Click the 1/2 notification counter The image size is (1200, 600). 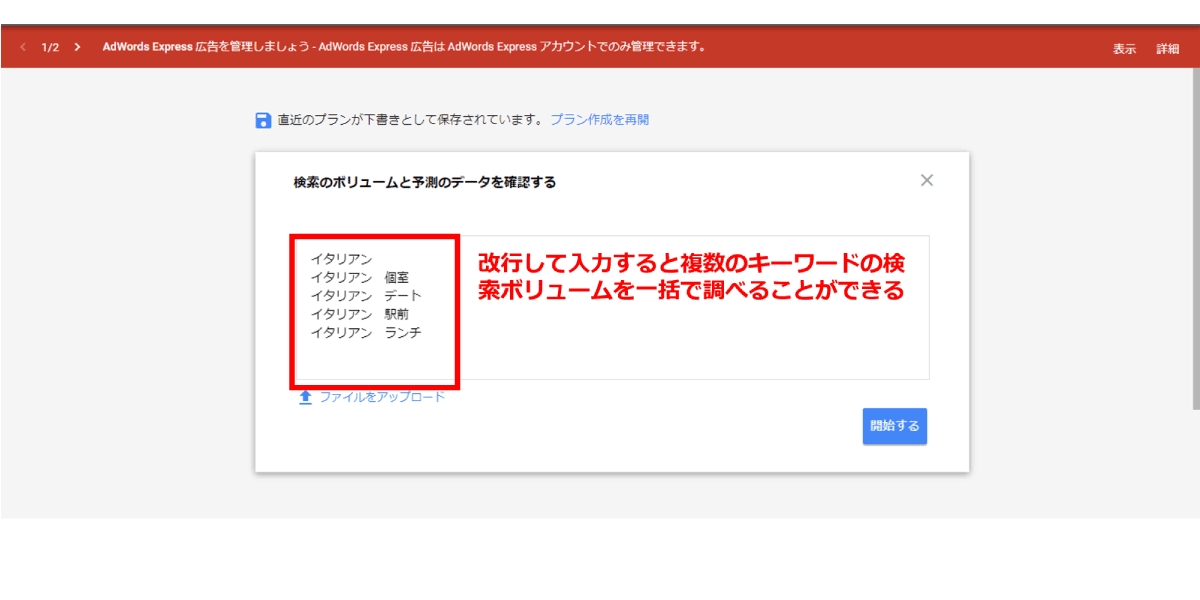pyautogui.click(x=50, y=47)
